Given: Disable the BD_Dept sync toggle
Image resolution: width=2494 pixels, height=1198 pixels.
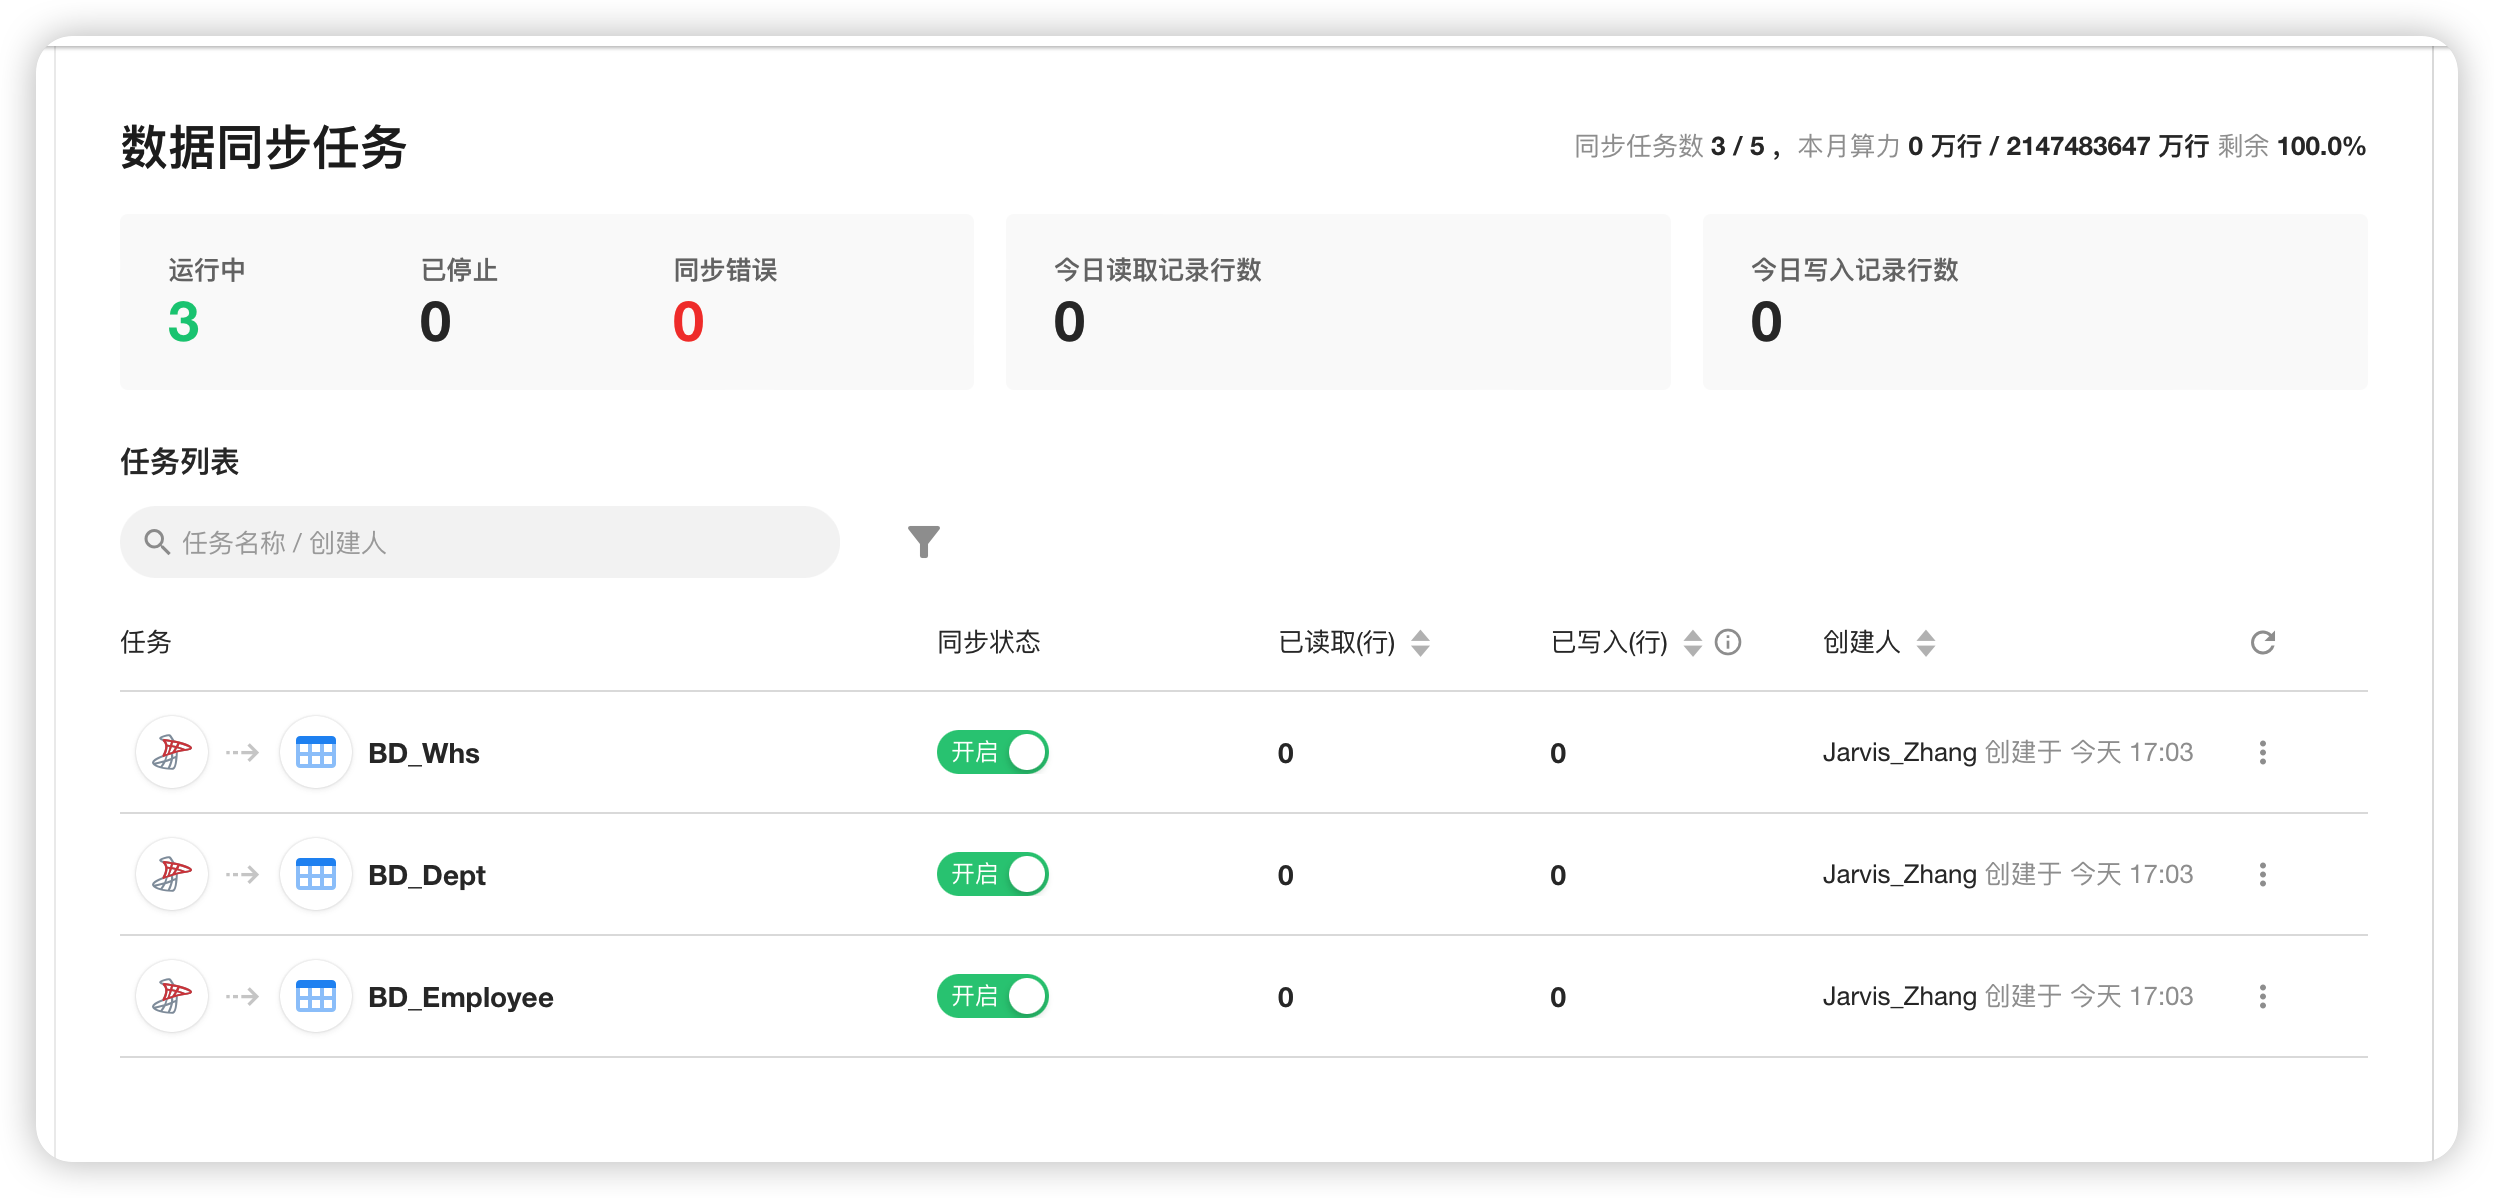Looking at the screenshot, I should tap(992, 874).
